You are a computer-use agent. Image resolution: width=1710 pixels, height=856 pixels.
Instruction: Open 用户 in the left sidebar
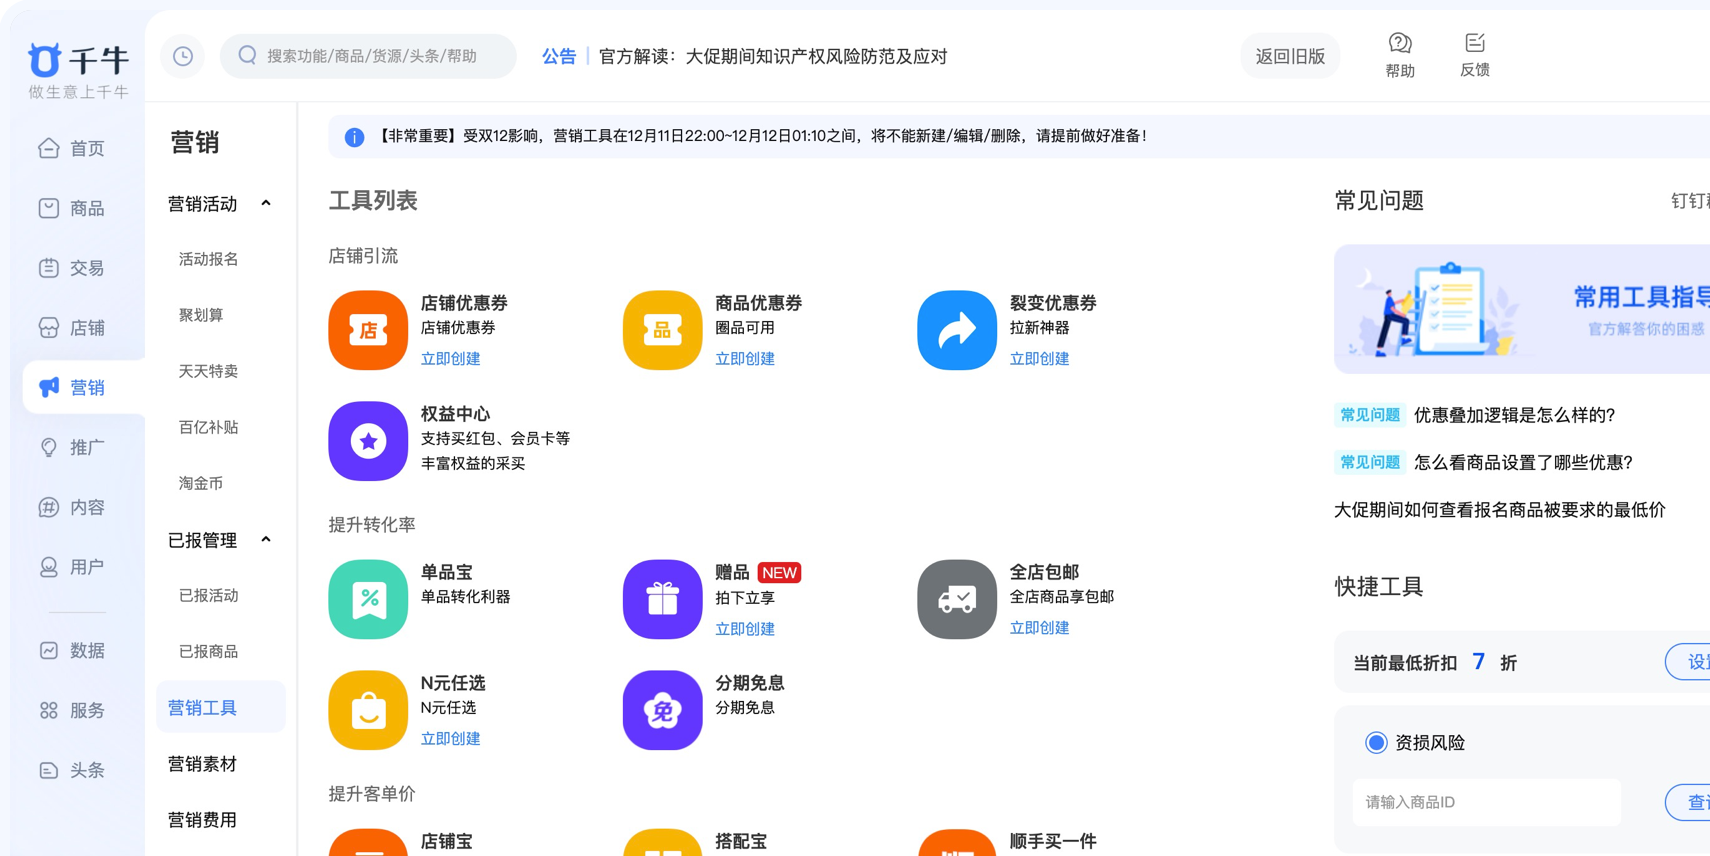(x=72, y=567)
